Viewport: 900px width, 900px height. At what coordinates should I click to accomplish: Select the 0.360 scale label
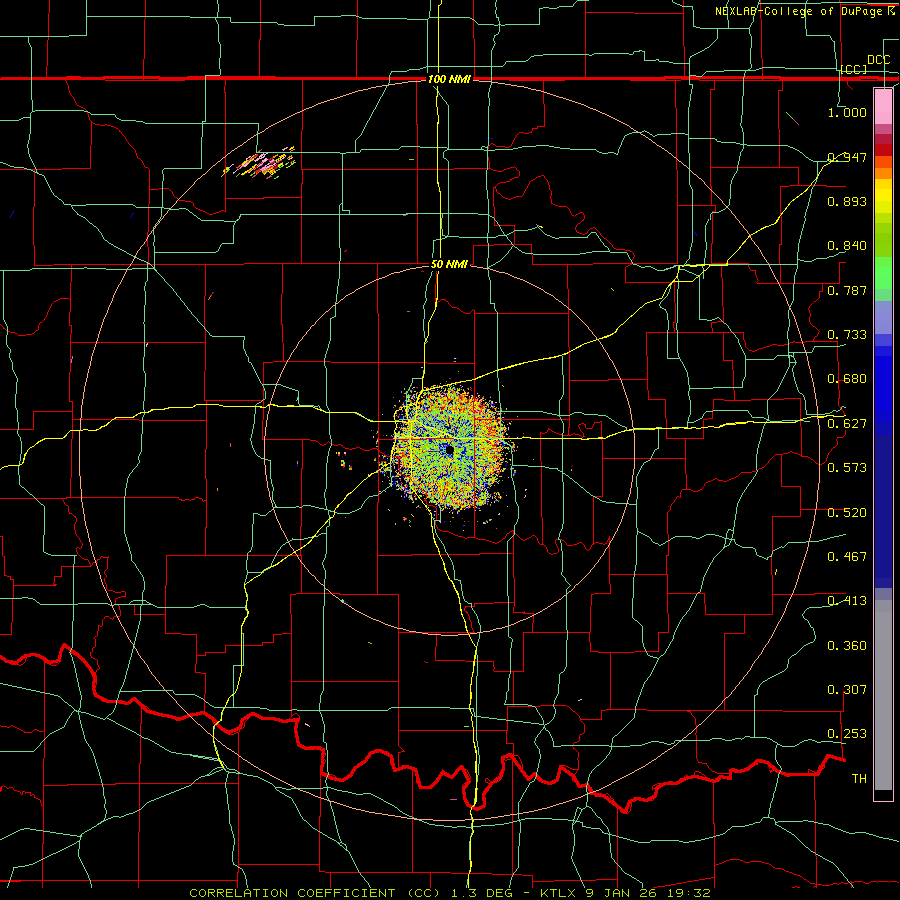(847, 646)
